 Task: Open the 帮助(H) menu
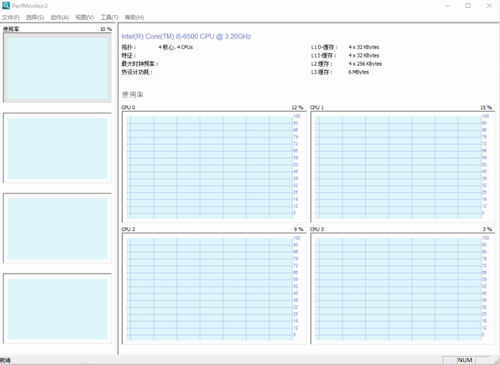pyautogui.click(x=134, y=17)
